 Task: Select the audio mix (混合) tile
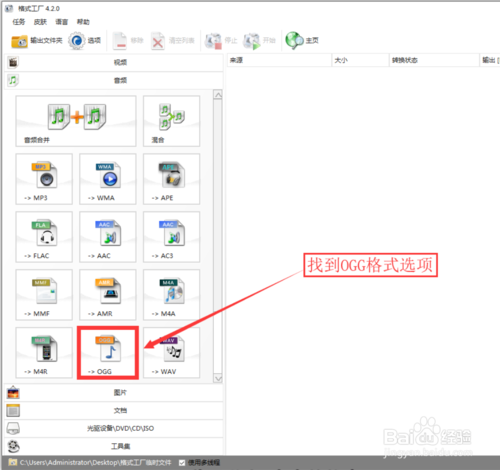click(x=172, y=121)
